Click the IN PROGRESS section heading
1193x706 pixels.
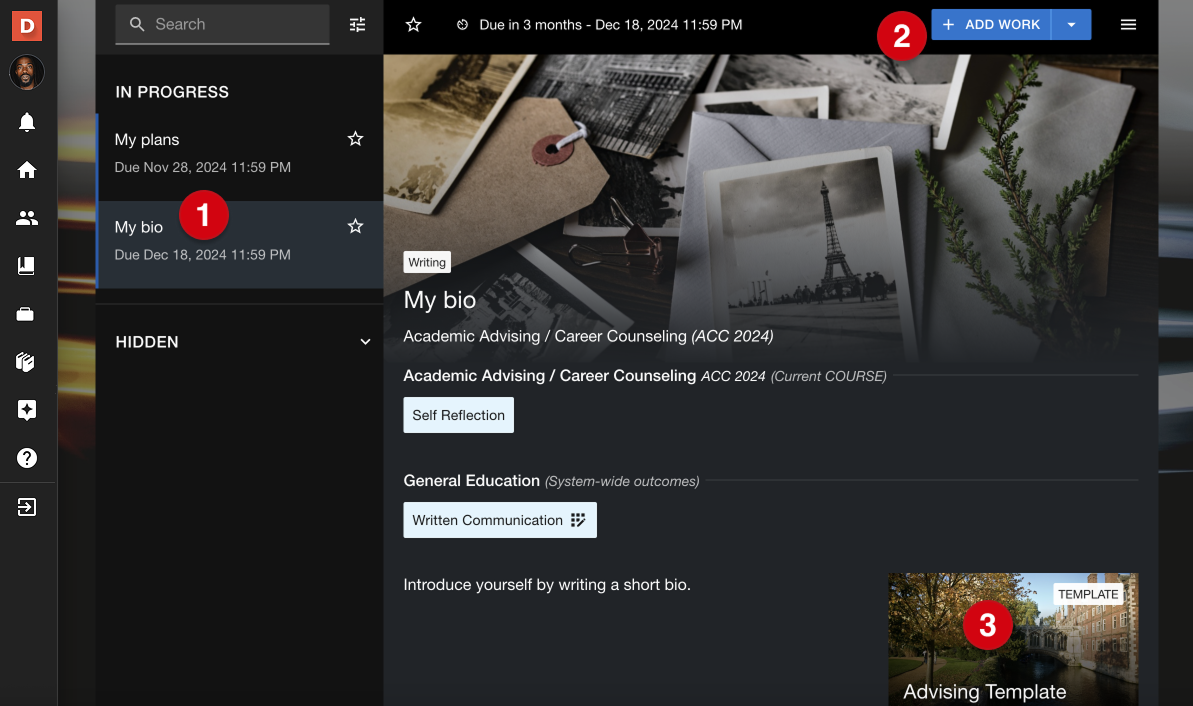(x=172, y=92)
